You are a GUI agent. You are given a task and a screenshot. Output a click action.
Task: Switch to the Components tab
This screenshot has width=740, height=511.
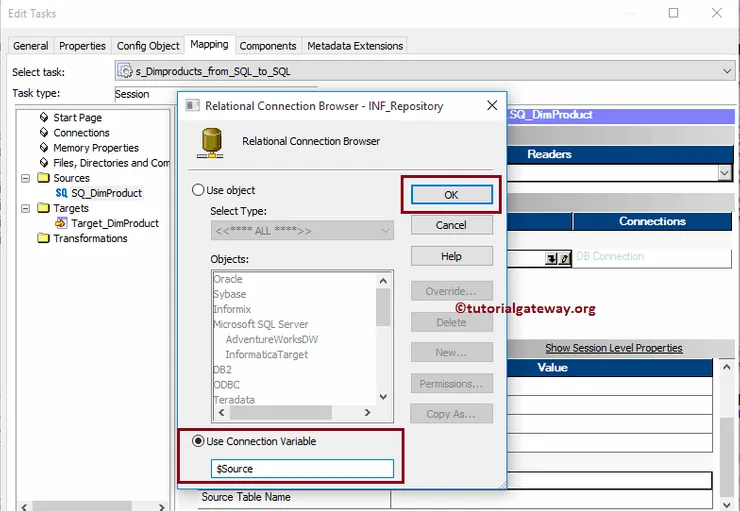click(268, 46)
